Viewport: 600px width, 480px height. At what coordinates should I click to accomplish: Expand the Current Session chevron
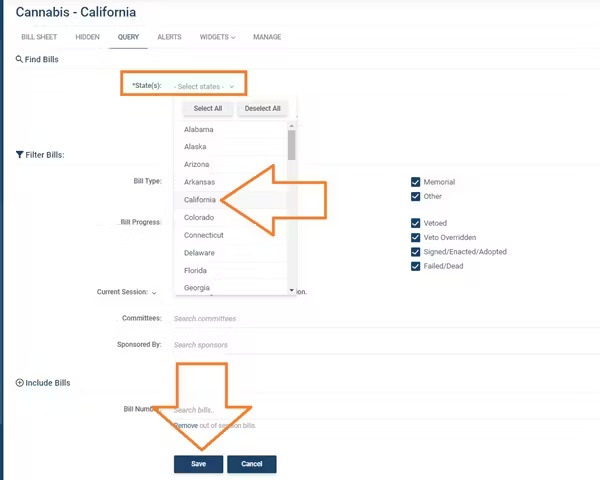pos(155,293)
